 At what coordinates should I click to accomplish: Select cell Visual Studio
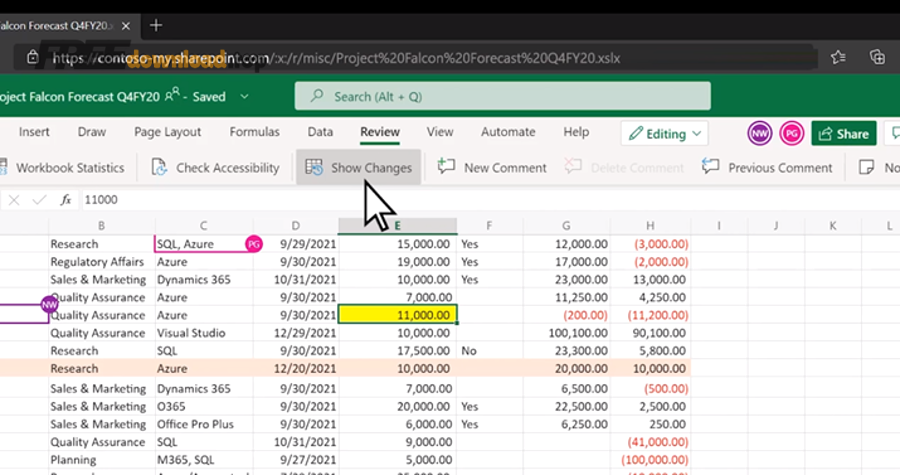[204, 333]
